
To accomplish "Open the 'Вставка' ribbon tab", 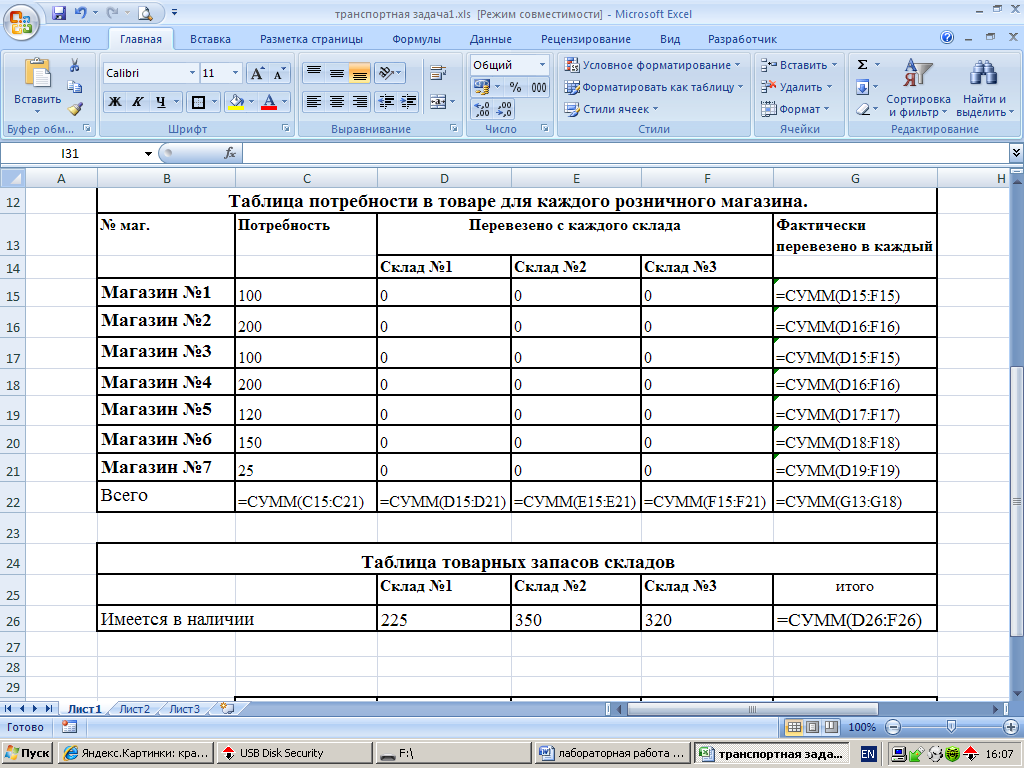I will click(x=210, y=39).
